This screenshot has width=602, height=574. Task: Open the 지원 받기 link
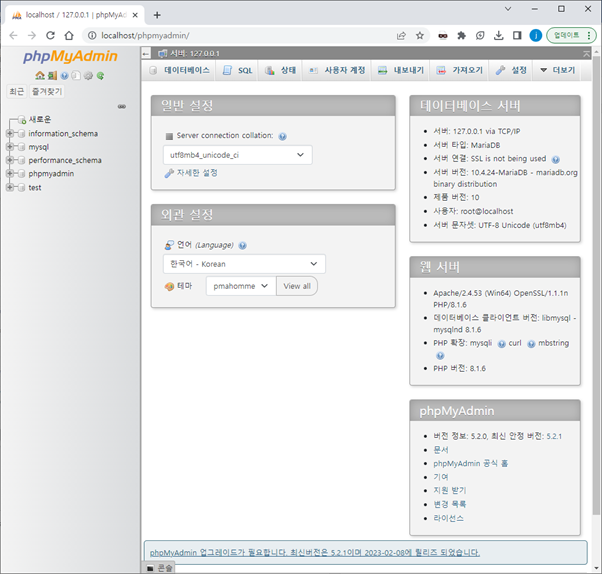tap(450, 491)
